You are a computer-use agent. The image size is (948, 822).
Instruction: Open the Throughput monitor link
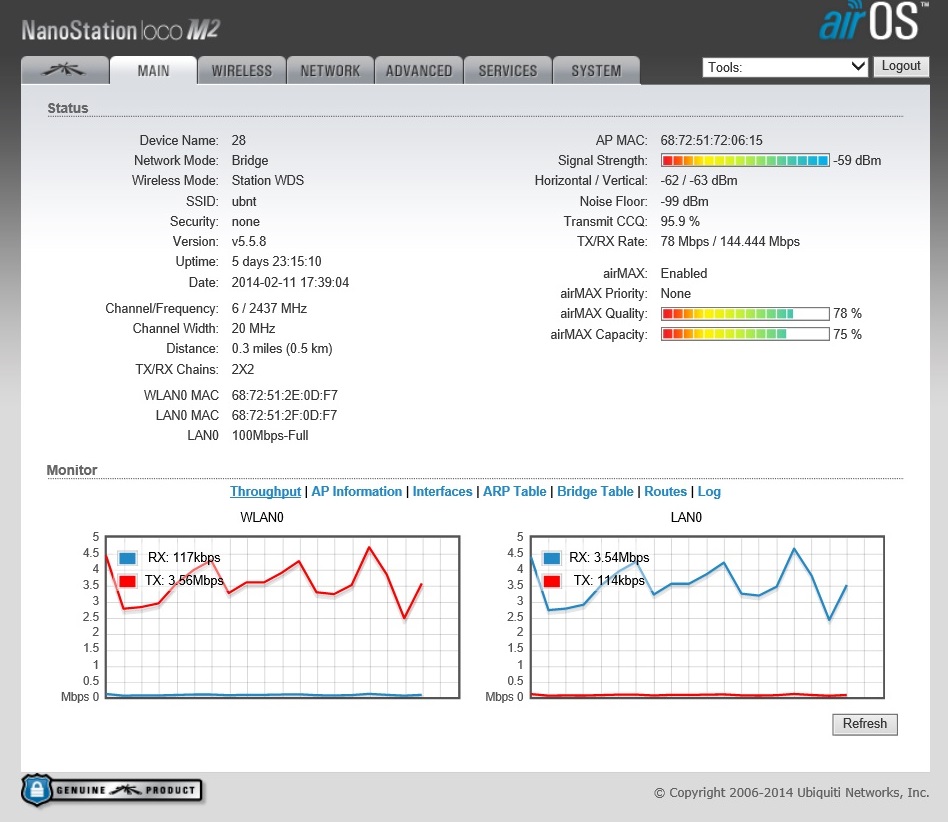click(265, 491)
